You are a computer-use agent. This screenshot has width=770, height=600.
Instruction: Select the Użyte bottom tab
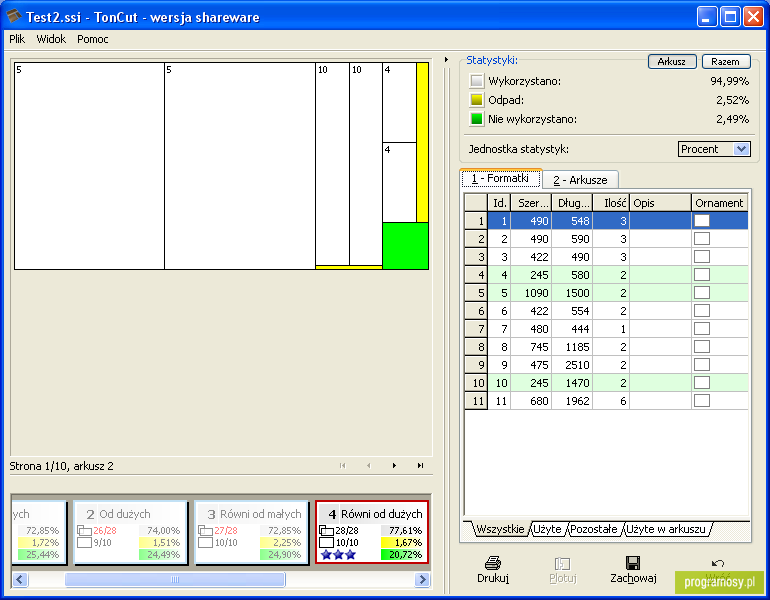coord(547,529)
